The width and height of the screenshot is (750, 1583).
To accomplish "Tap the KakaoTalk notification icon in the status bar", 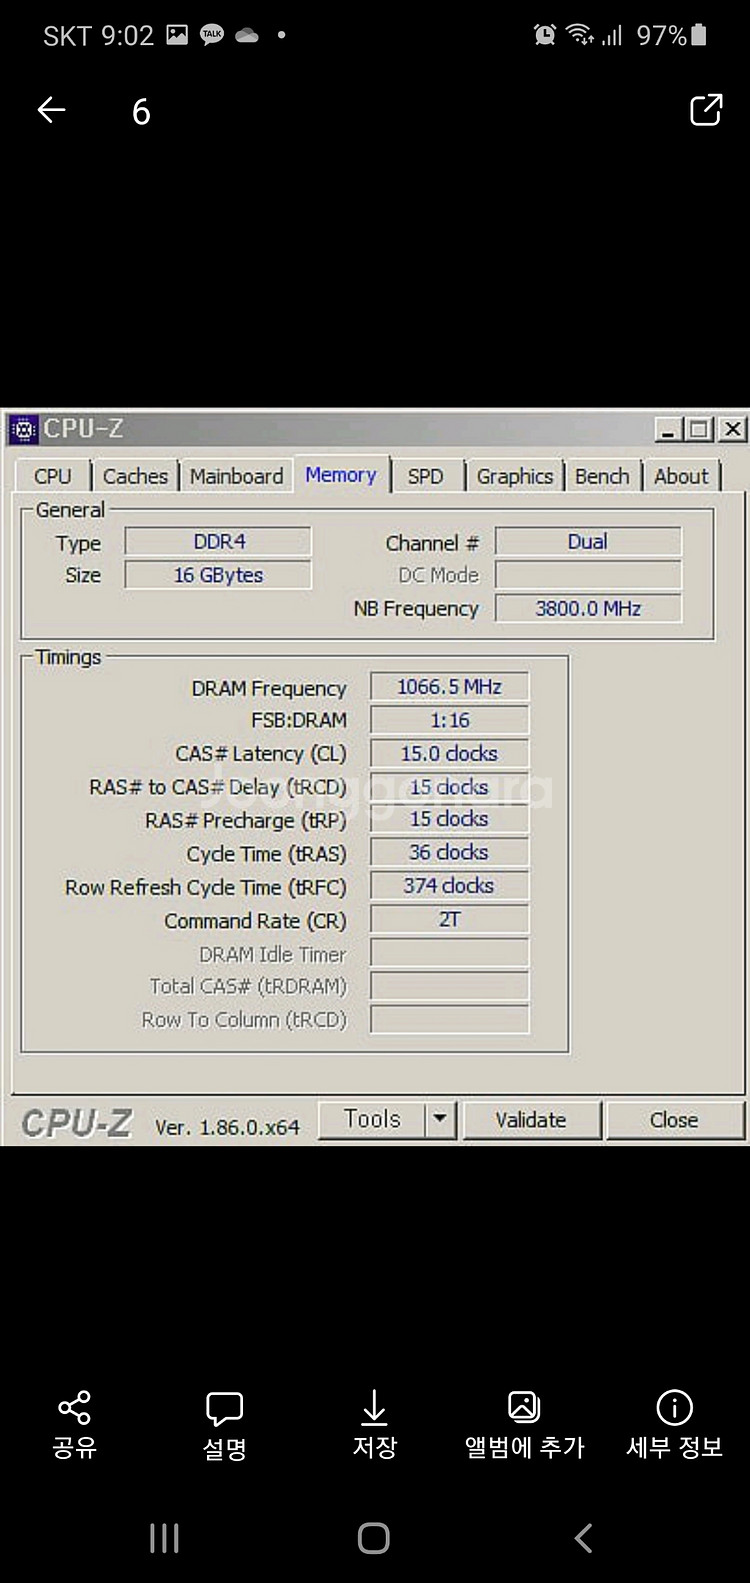I will click(x=212, y=35).
